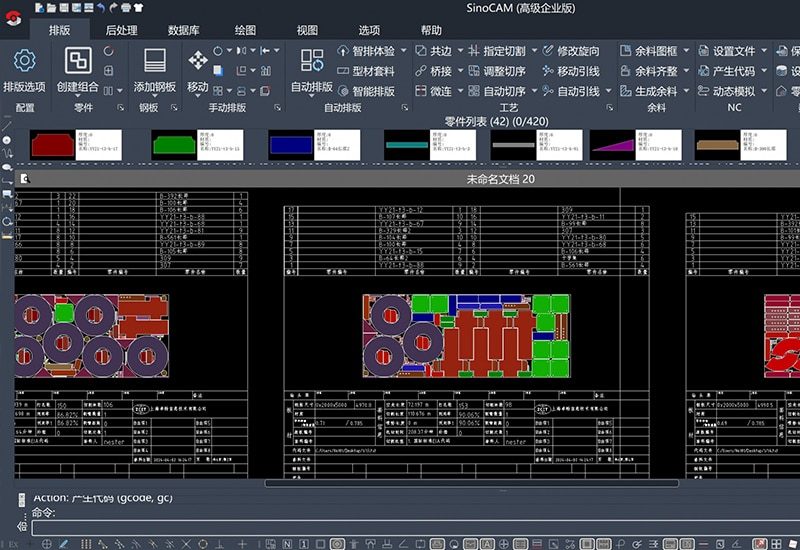
Task: Open the 选项 ribbon tab
Action: tap(369, 30)
